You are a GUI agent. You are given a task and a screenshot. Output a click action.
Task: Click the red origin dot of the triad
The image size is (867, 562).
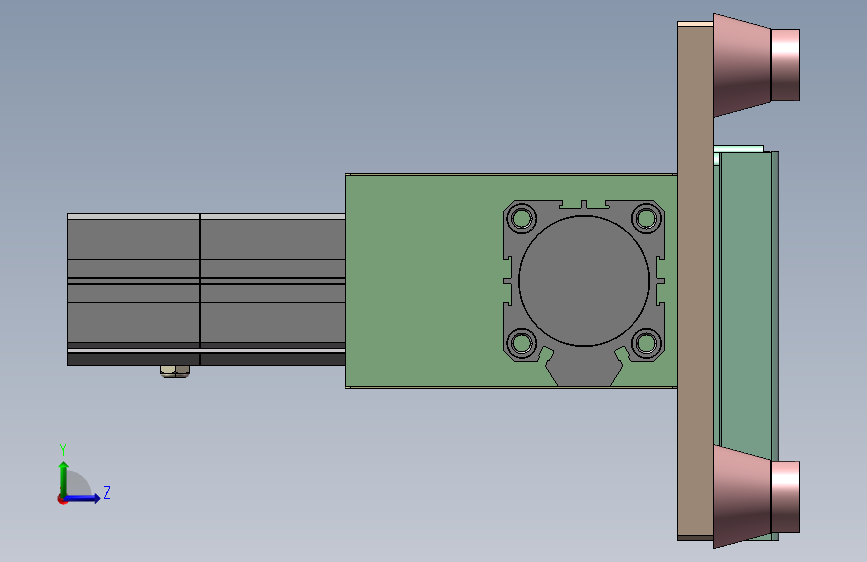[x=62, y=499]
